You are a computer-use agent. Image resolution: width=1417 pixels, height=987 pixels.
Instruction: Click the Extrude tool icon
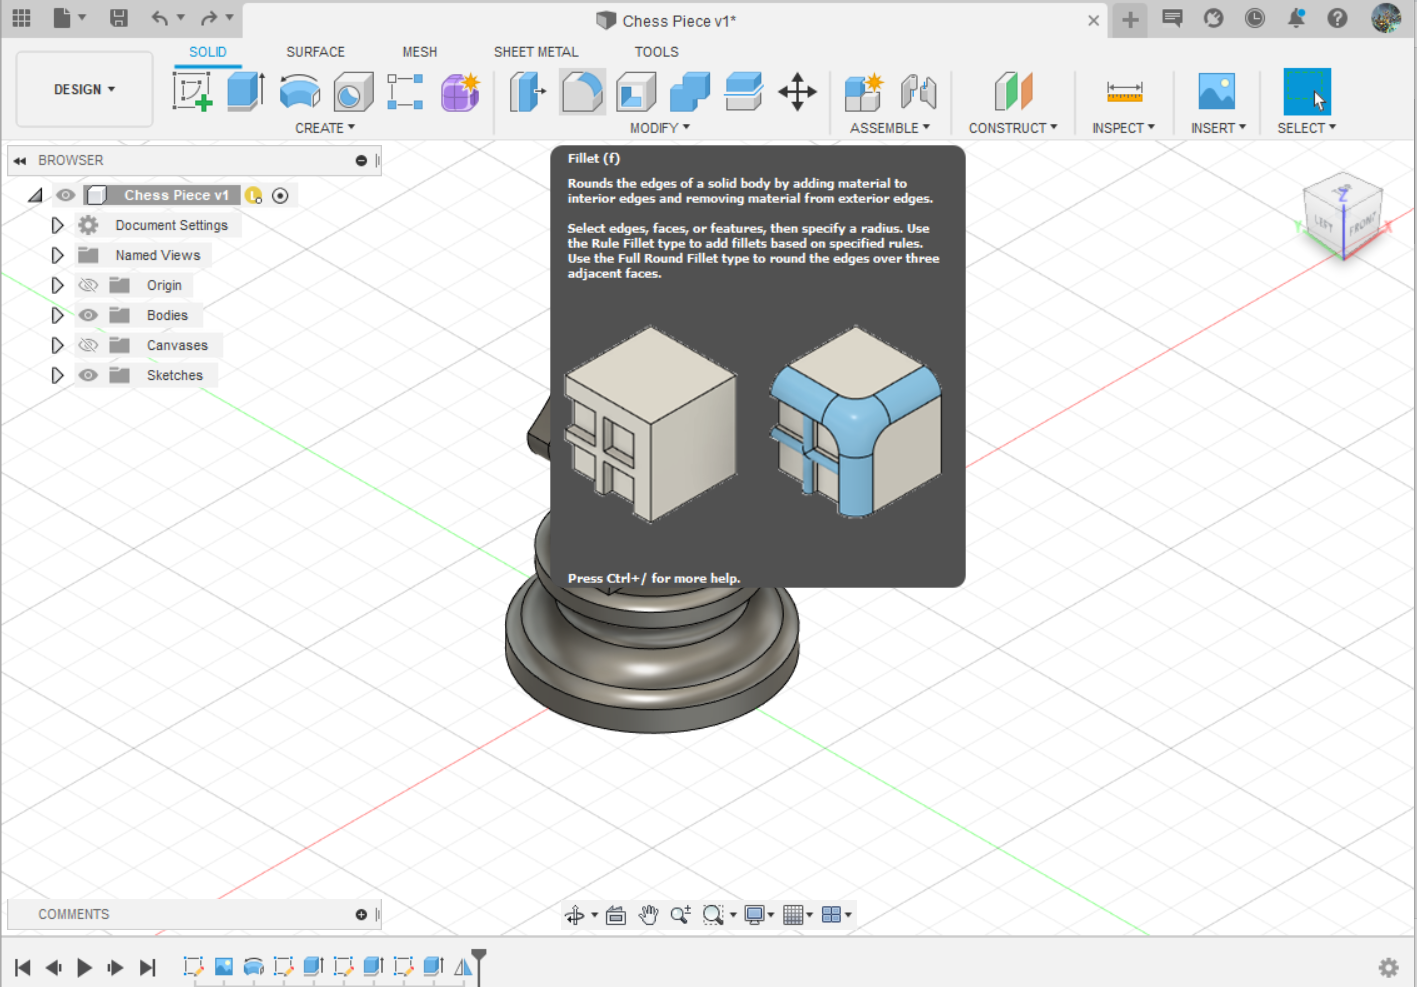(x=245, y=92)
